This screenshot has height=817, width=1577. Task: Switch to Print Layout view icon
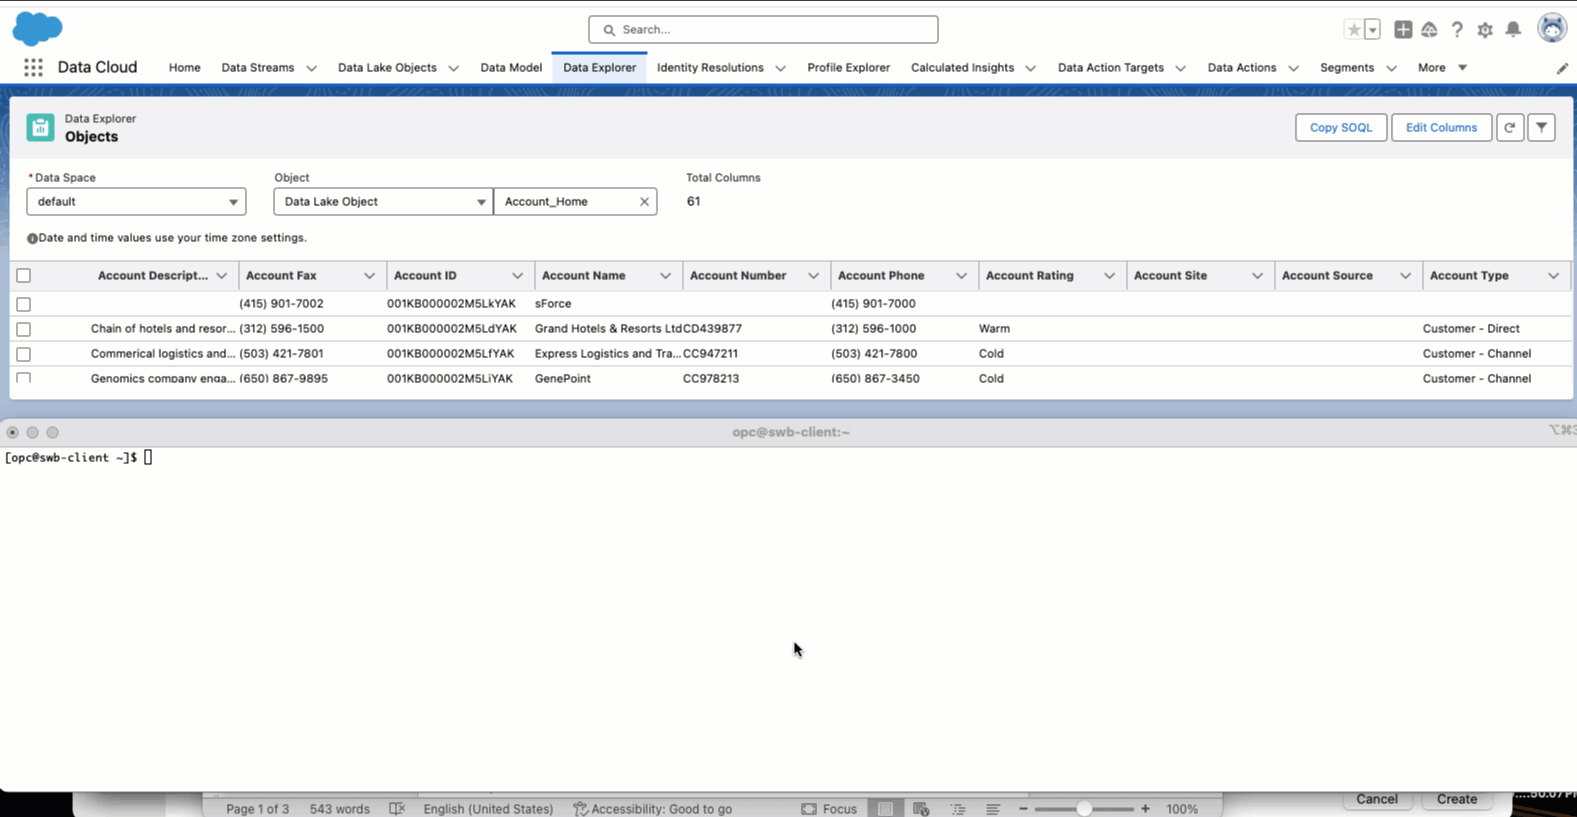(885, 808)
